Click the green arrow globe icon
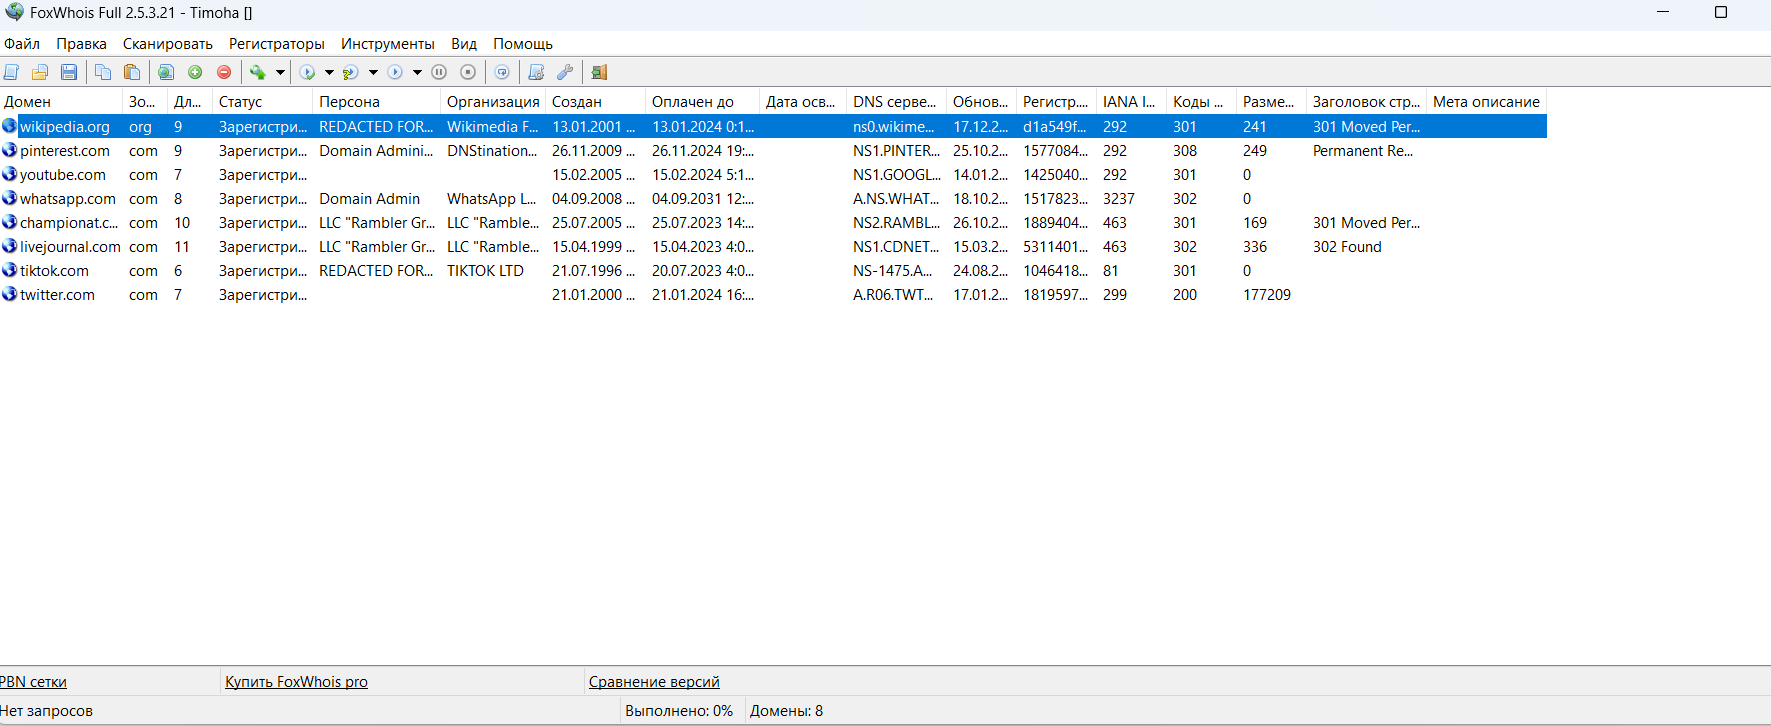Viewport: 1771px width, 726px height. [x=258, y=72]
